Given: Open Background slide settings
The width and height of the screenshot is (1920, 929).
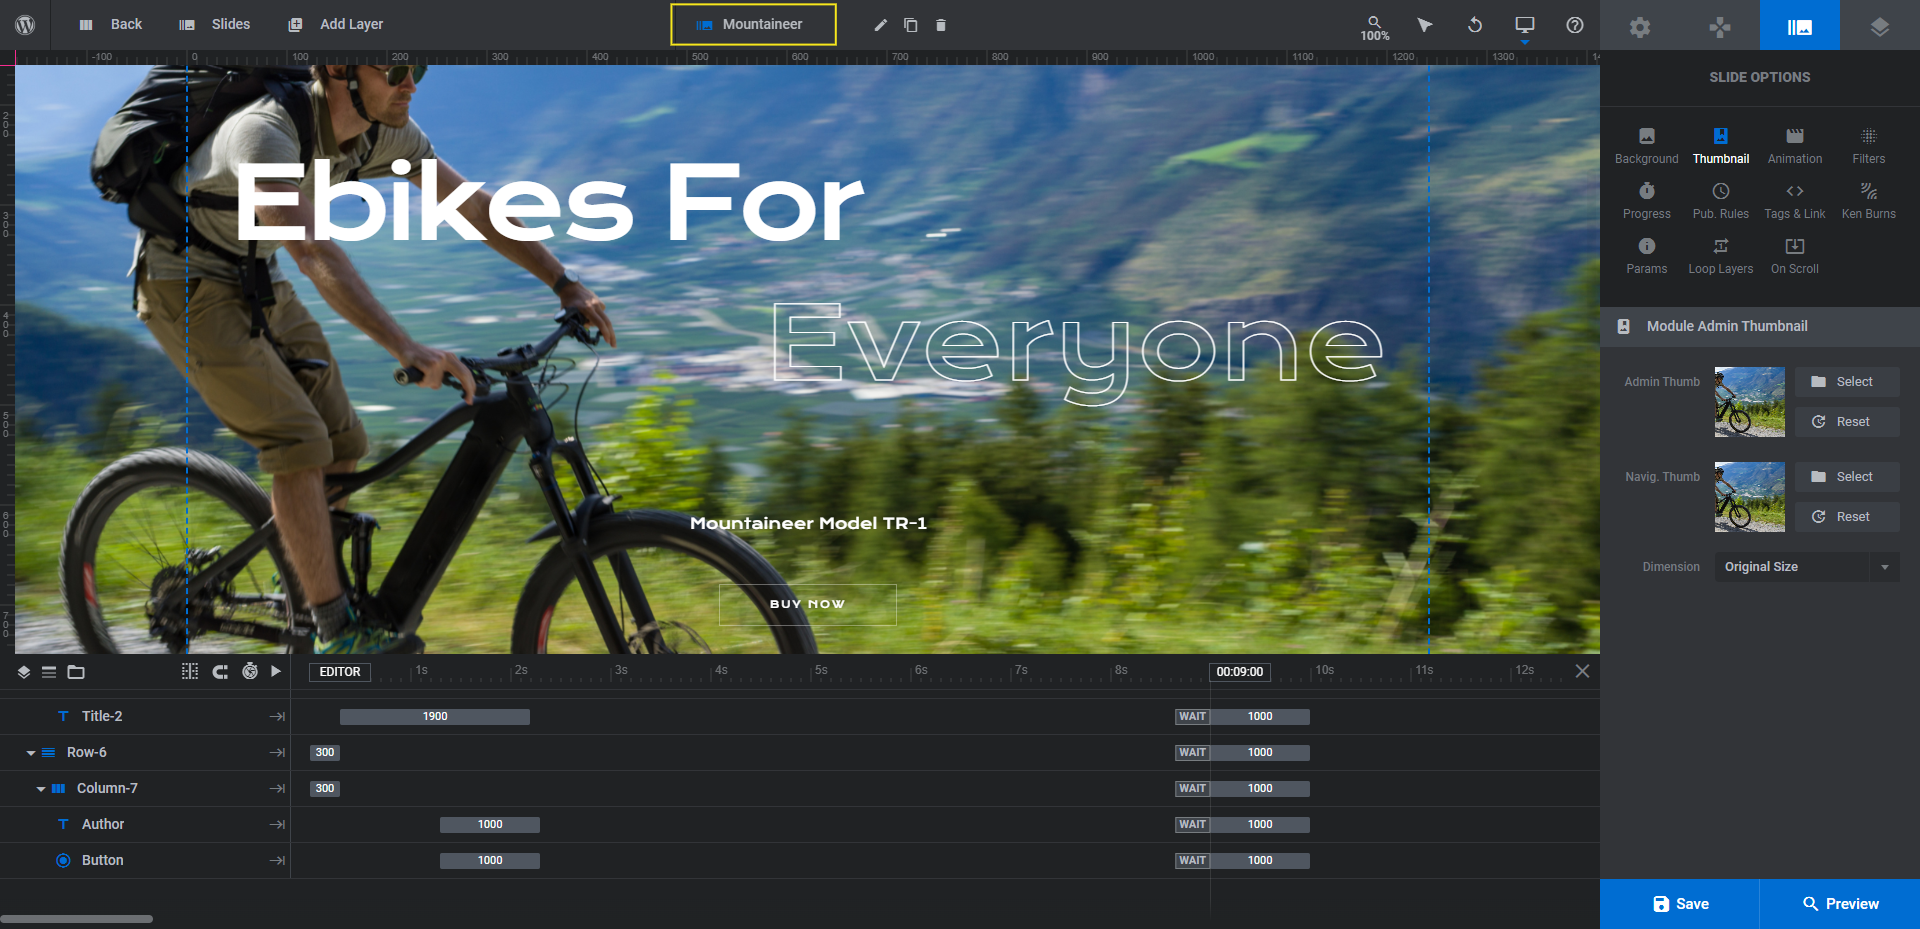Looking at the screenshot, I should point(1647,146).
